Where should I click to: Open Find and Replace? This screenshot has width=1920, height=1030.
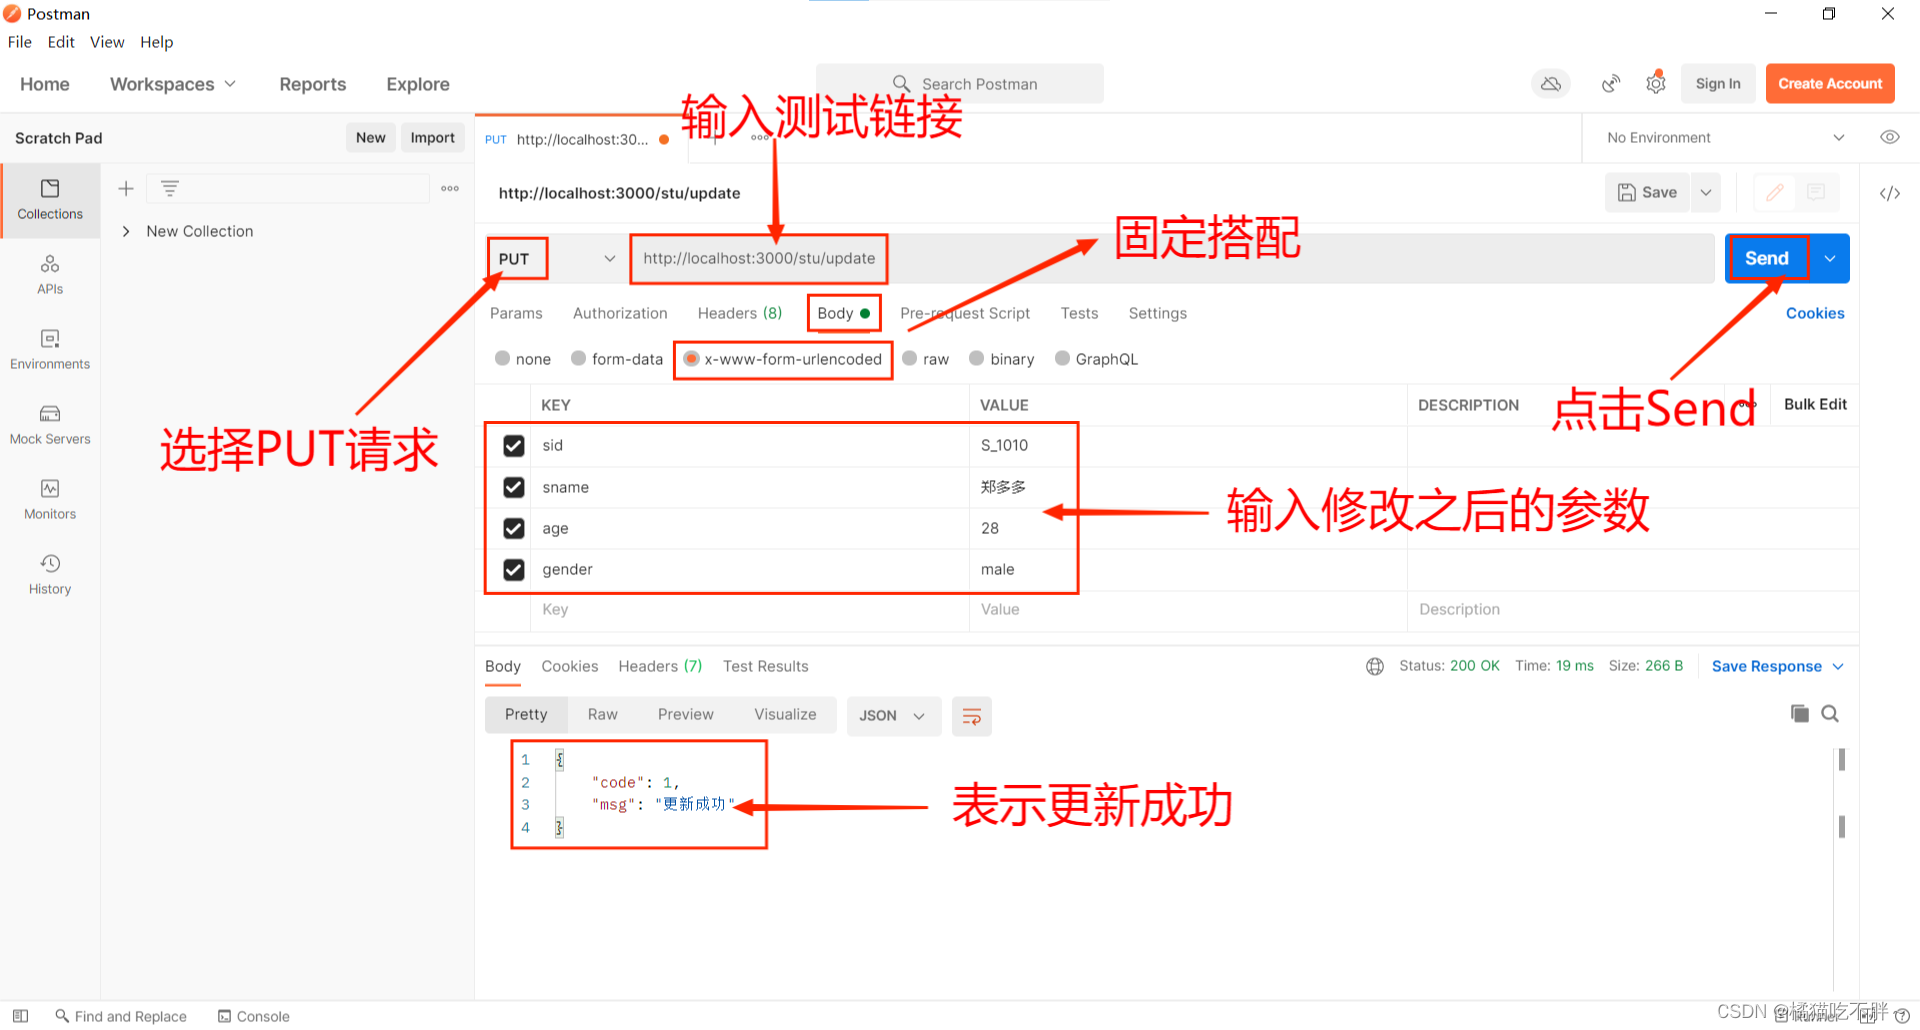[x=121, y=1016]
